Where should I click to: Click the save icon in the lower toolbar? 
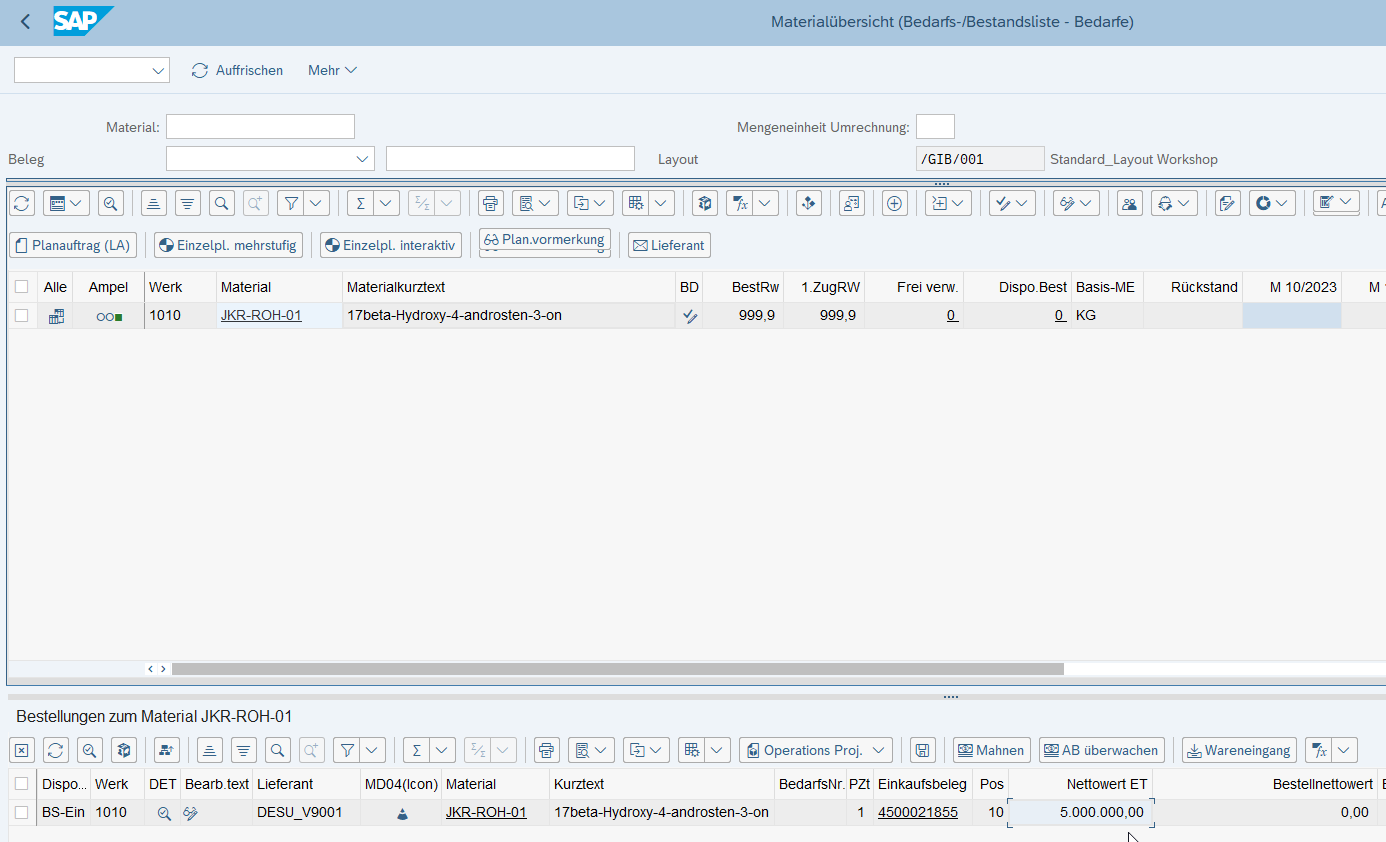[x=922, y=750]
